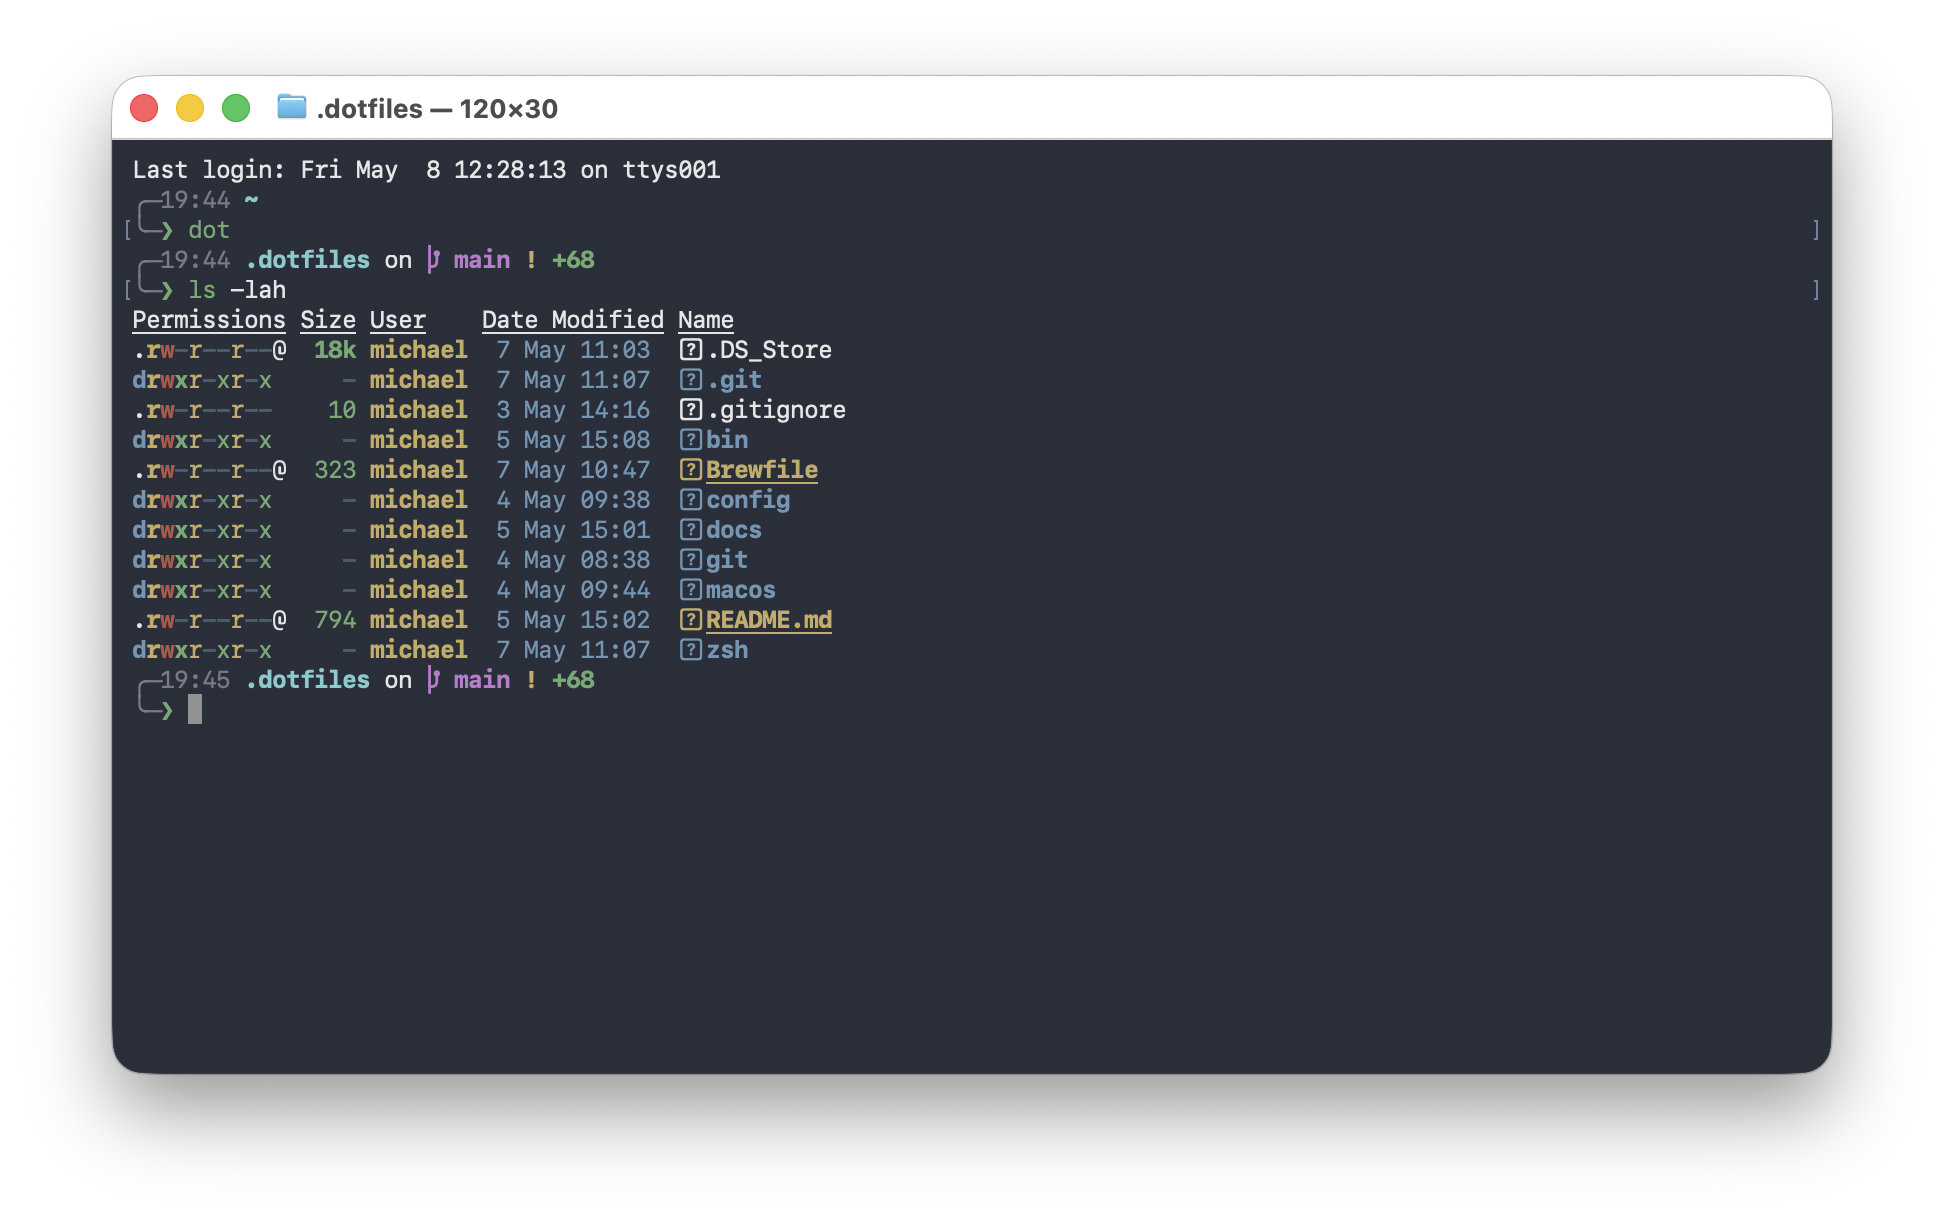The width and height of the screenshot is (1944, 1222).
Task: Click the Date Modified column header
Action: [x=573, y=320]
